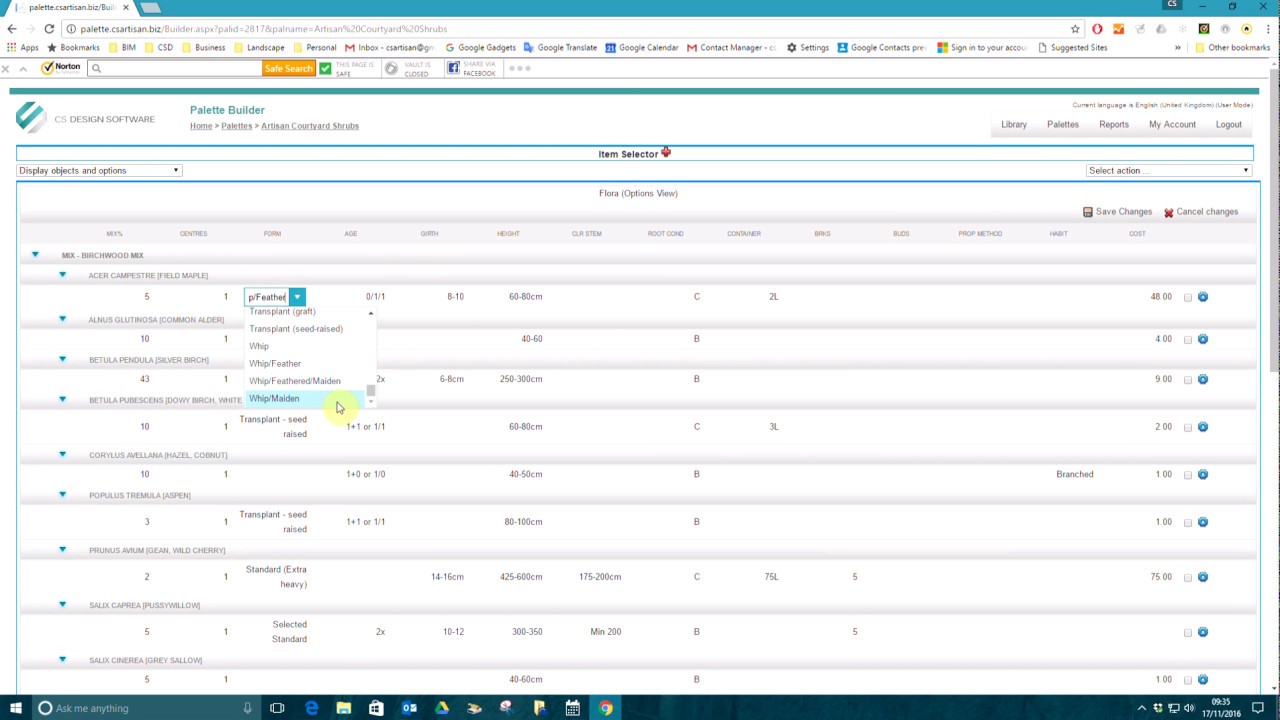This screenshot has height=720, width=1280.
Task: Bookmark this page with star icon
Action: [x=1075, y=29]
